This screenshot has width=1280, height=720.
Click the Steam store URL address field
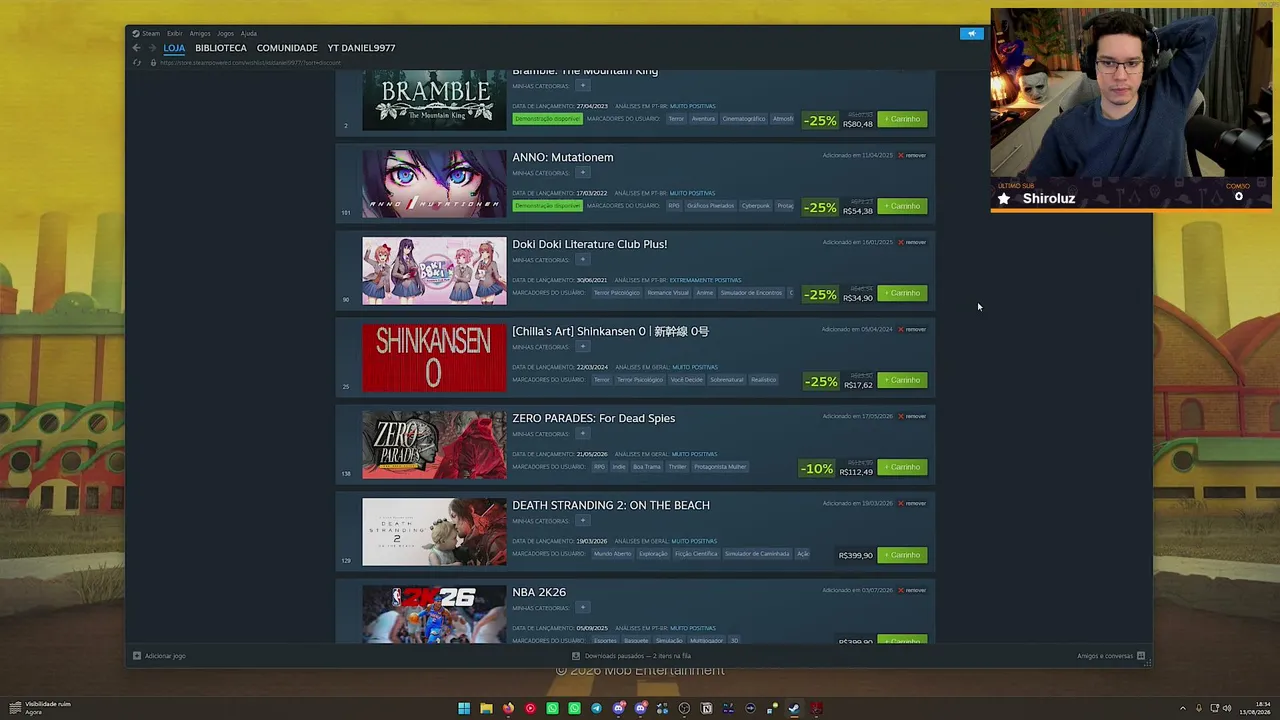point(250,63)
